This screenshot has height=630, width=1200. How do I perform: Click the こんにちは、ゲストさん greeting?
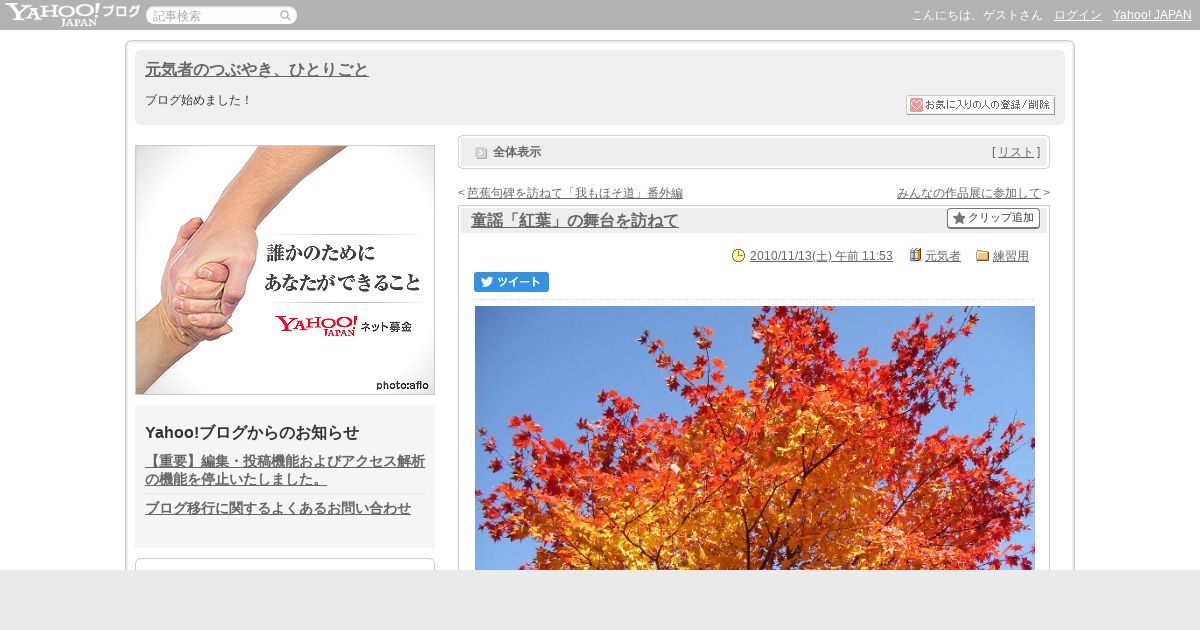click(x=976, y=15)
